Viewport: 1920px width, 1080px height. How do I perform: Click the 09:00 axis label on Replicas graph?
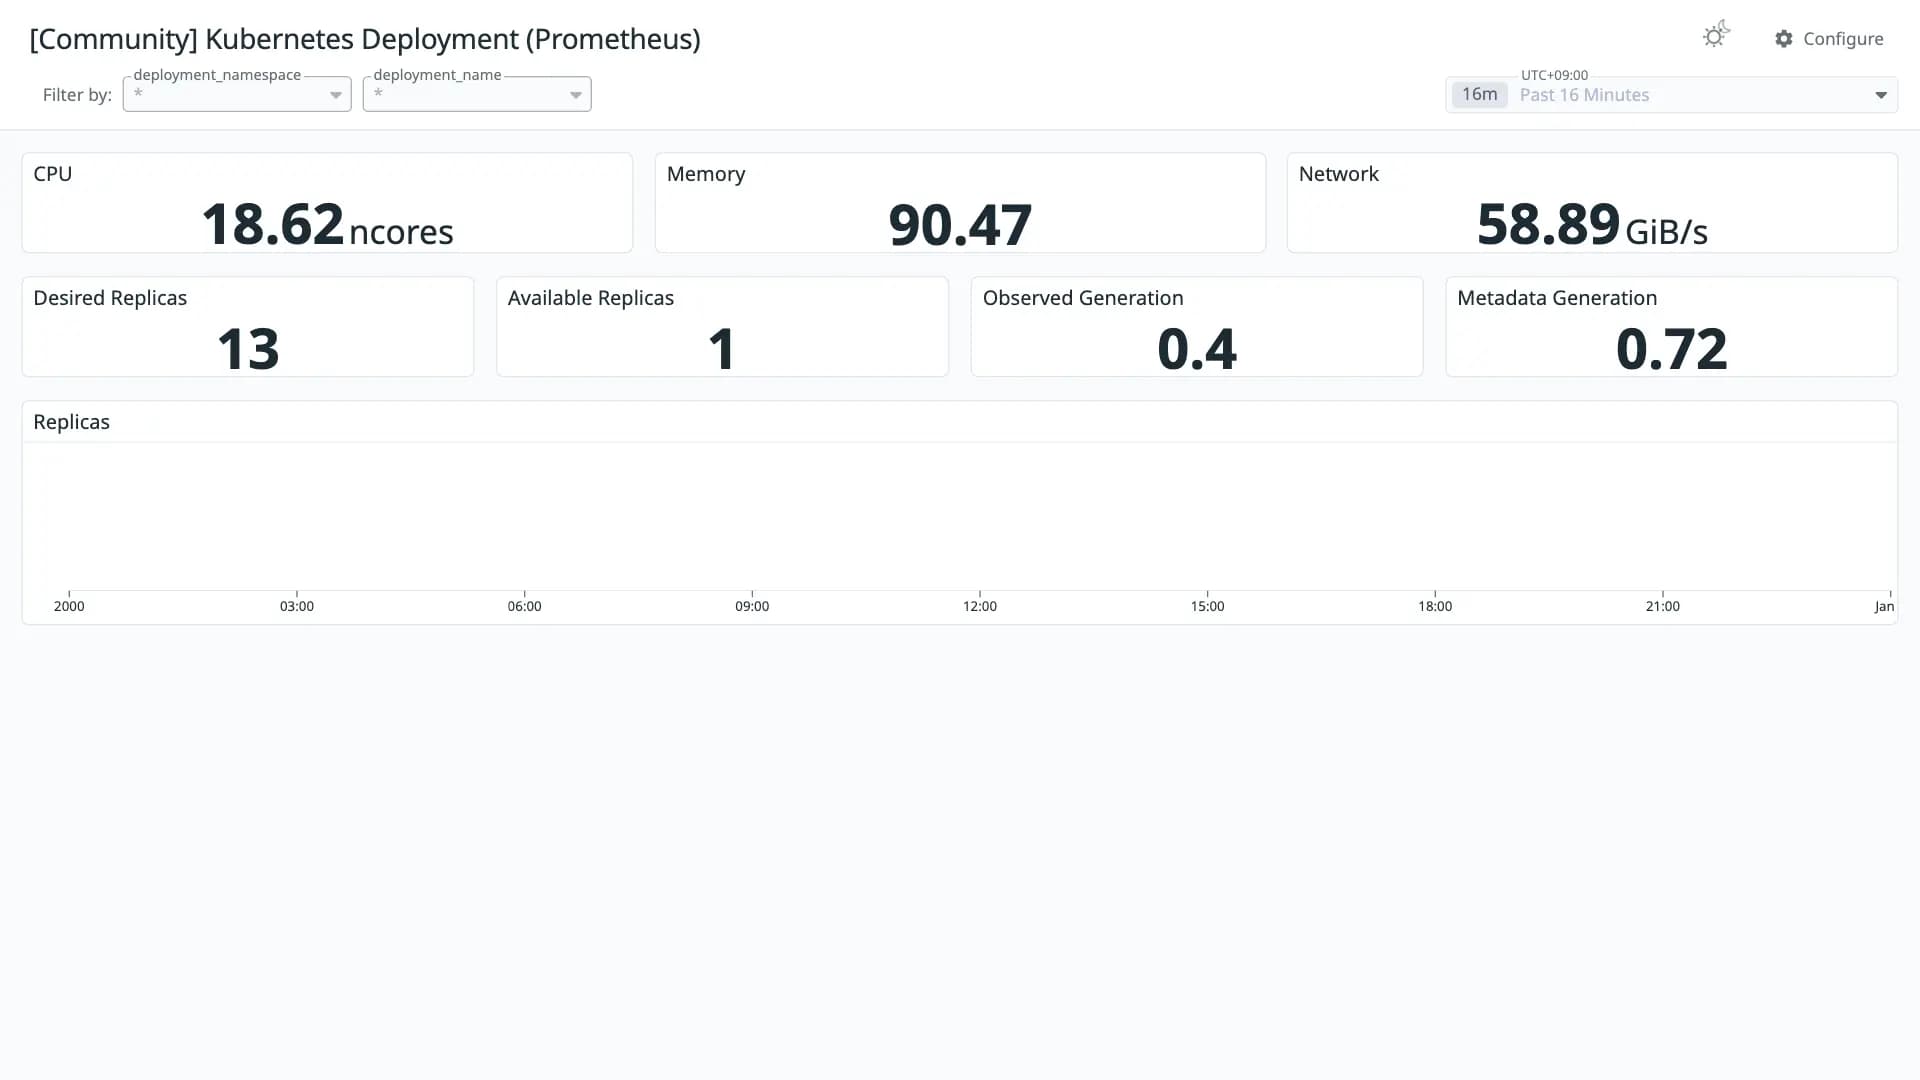752,606
